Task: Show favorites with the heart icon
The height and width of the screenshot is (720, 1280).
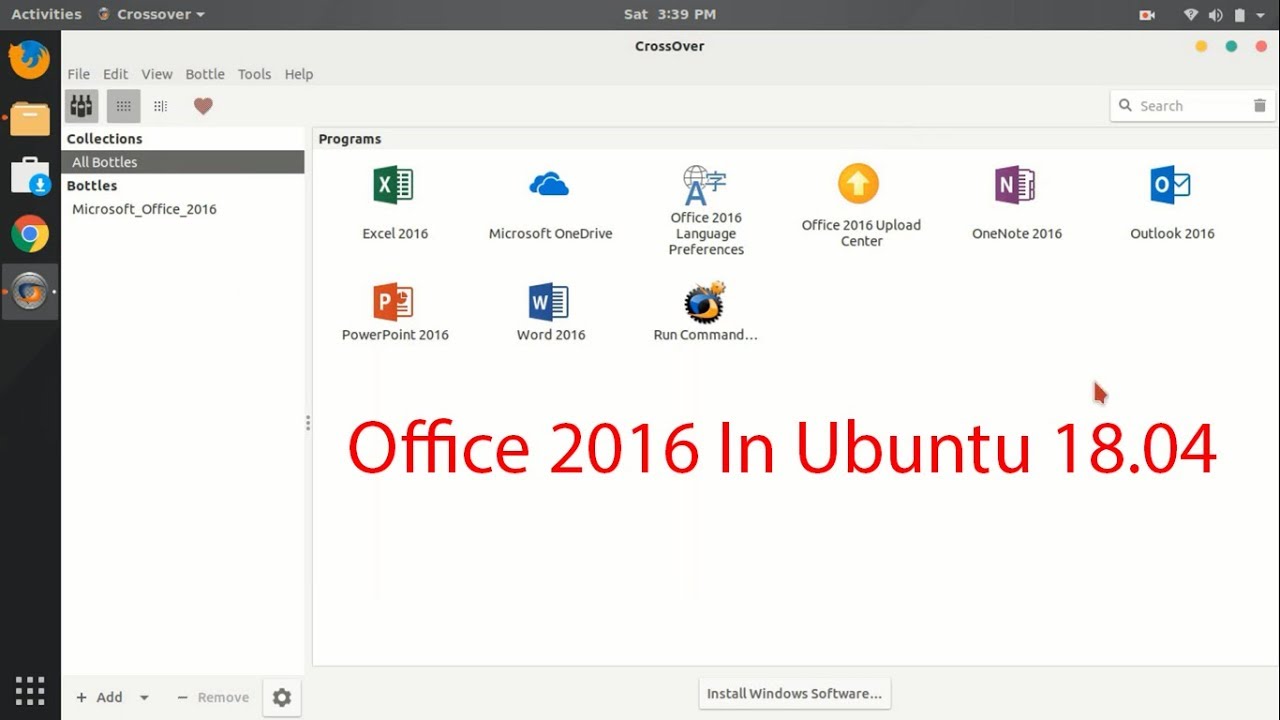Action: point(203,106)
